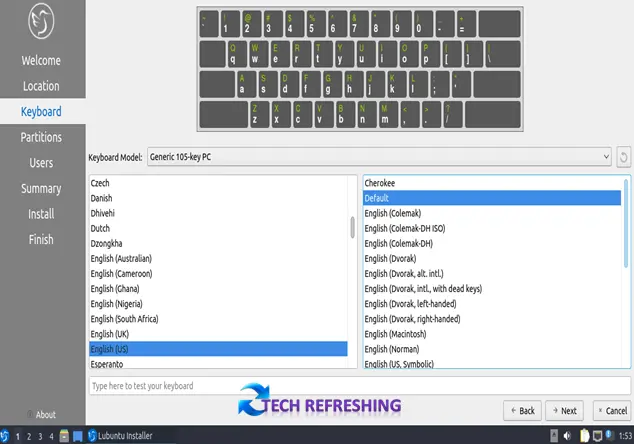Viewport: 634px width, 444px height.
Task: Switch to virtual desktop 4
Action: [51, 436]
